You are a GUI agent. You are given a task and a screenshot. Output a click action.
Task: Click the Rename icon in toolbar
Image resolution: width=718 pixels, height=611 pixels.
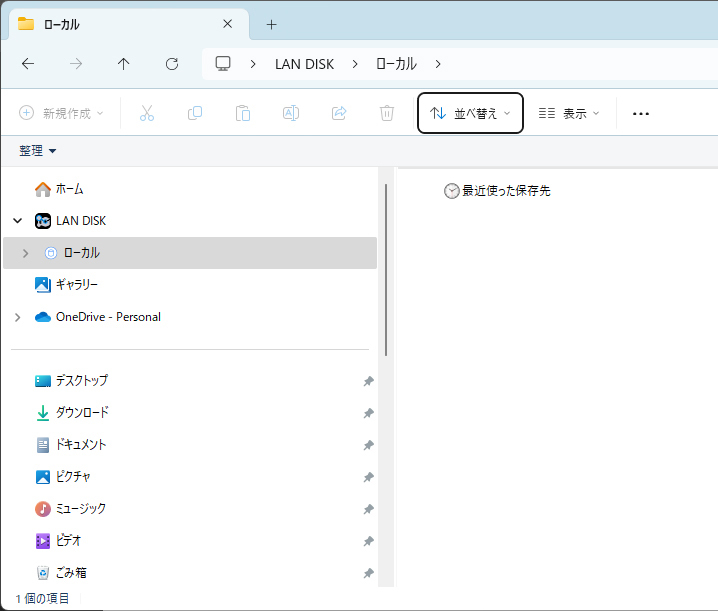coord(291,114)
